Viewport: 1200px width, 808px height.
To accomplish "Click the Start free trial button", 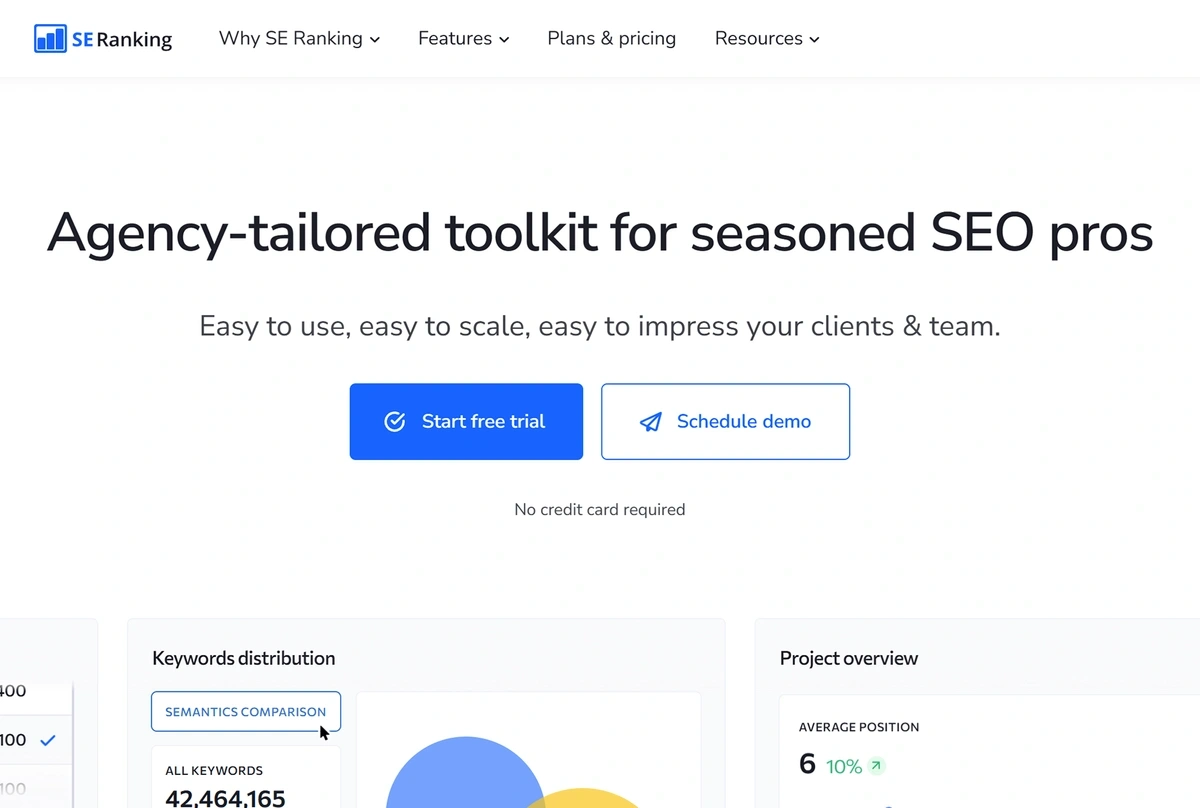I will click(466, 421).
